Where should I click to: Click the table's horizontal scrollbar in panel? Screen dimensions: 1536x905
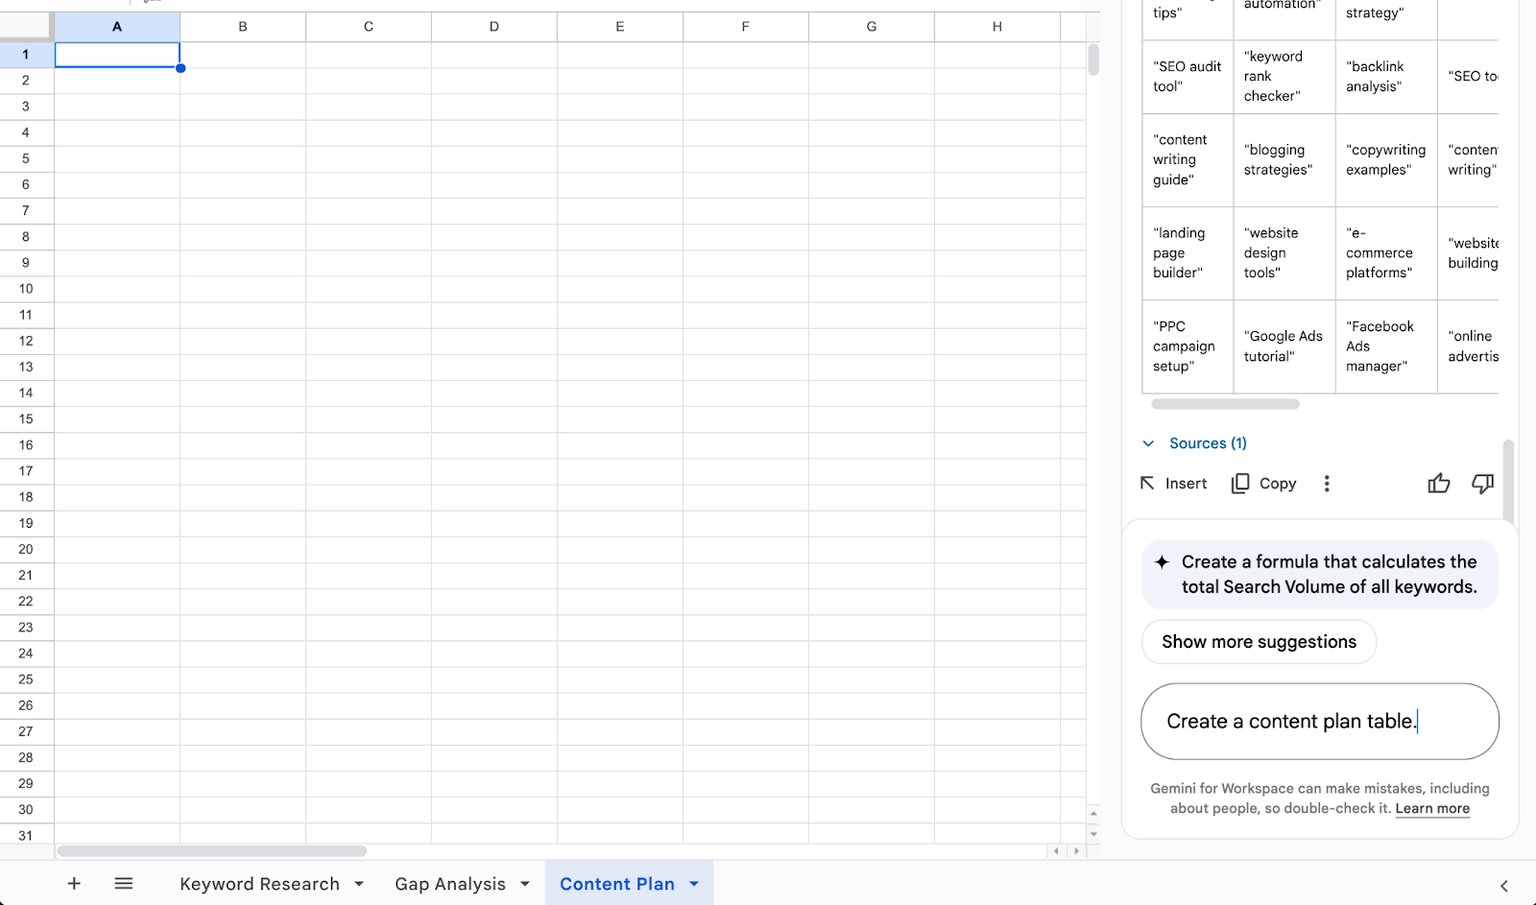[x=1225, y=404]
